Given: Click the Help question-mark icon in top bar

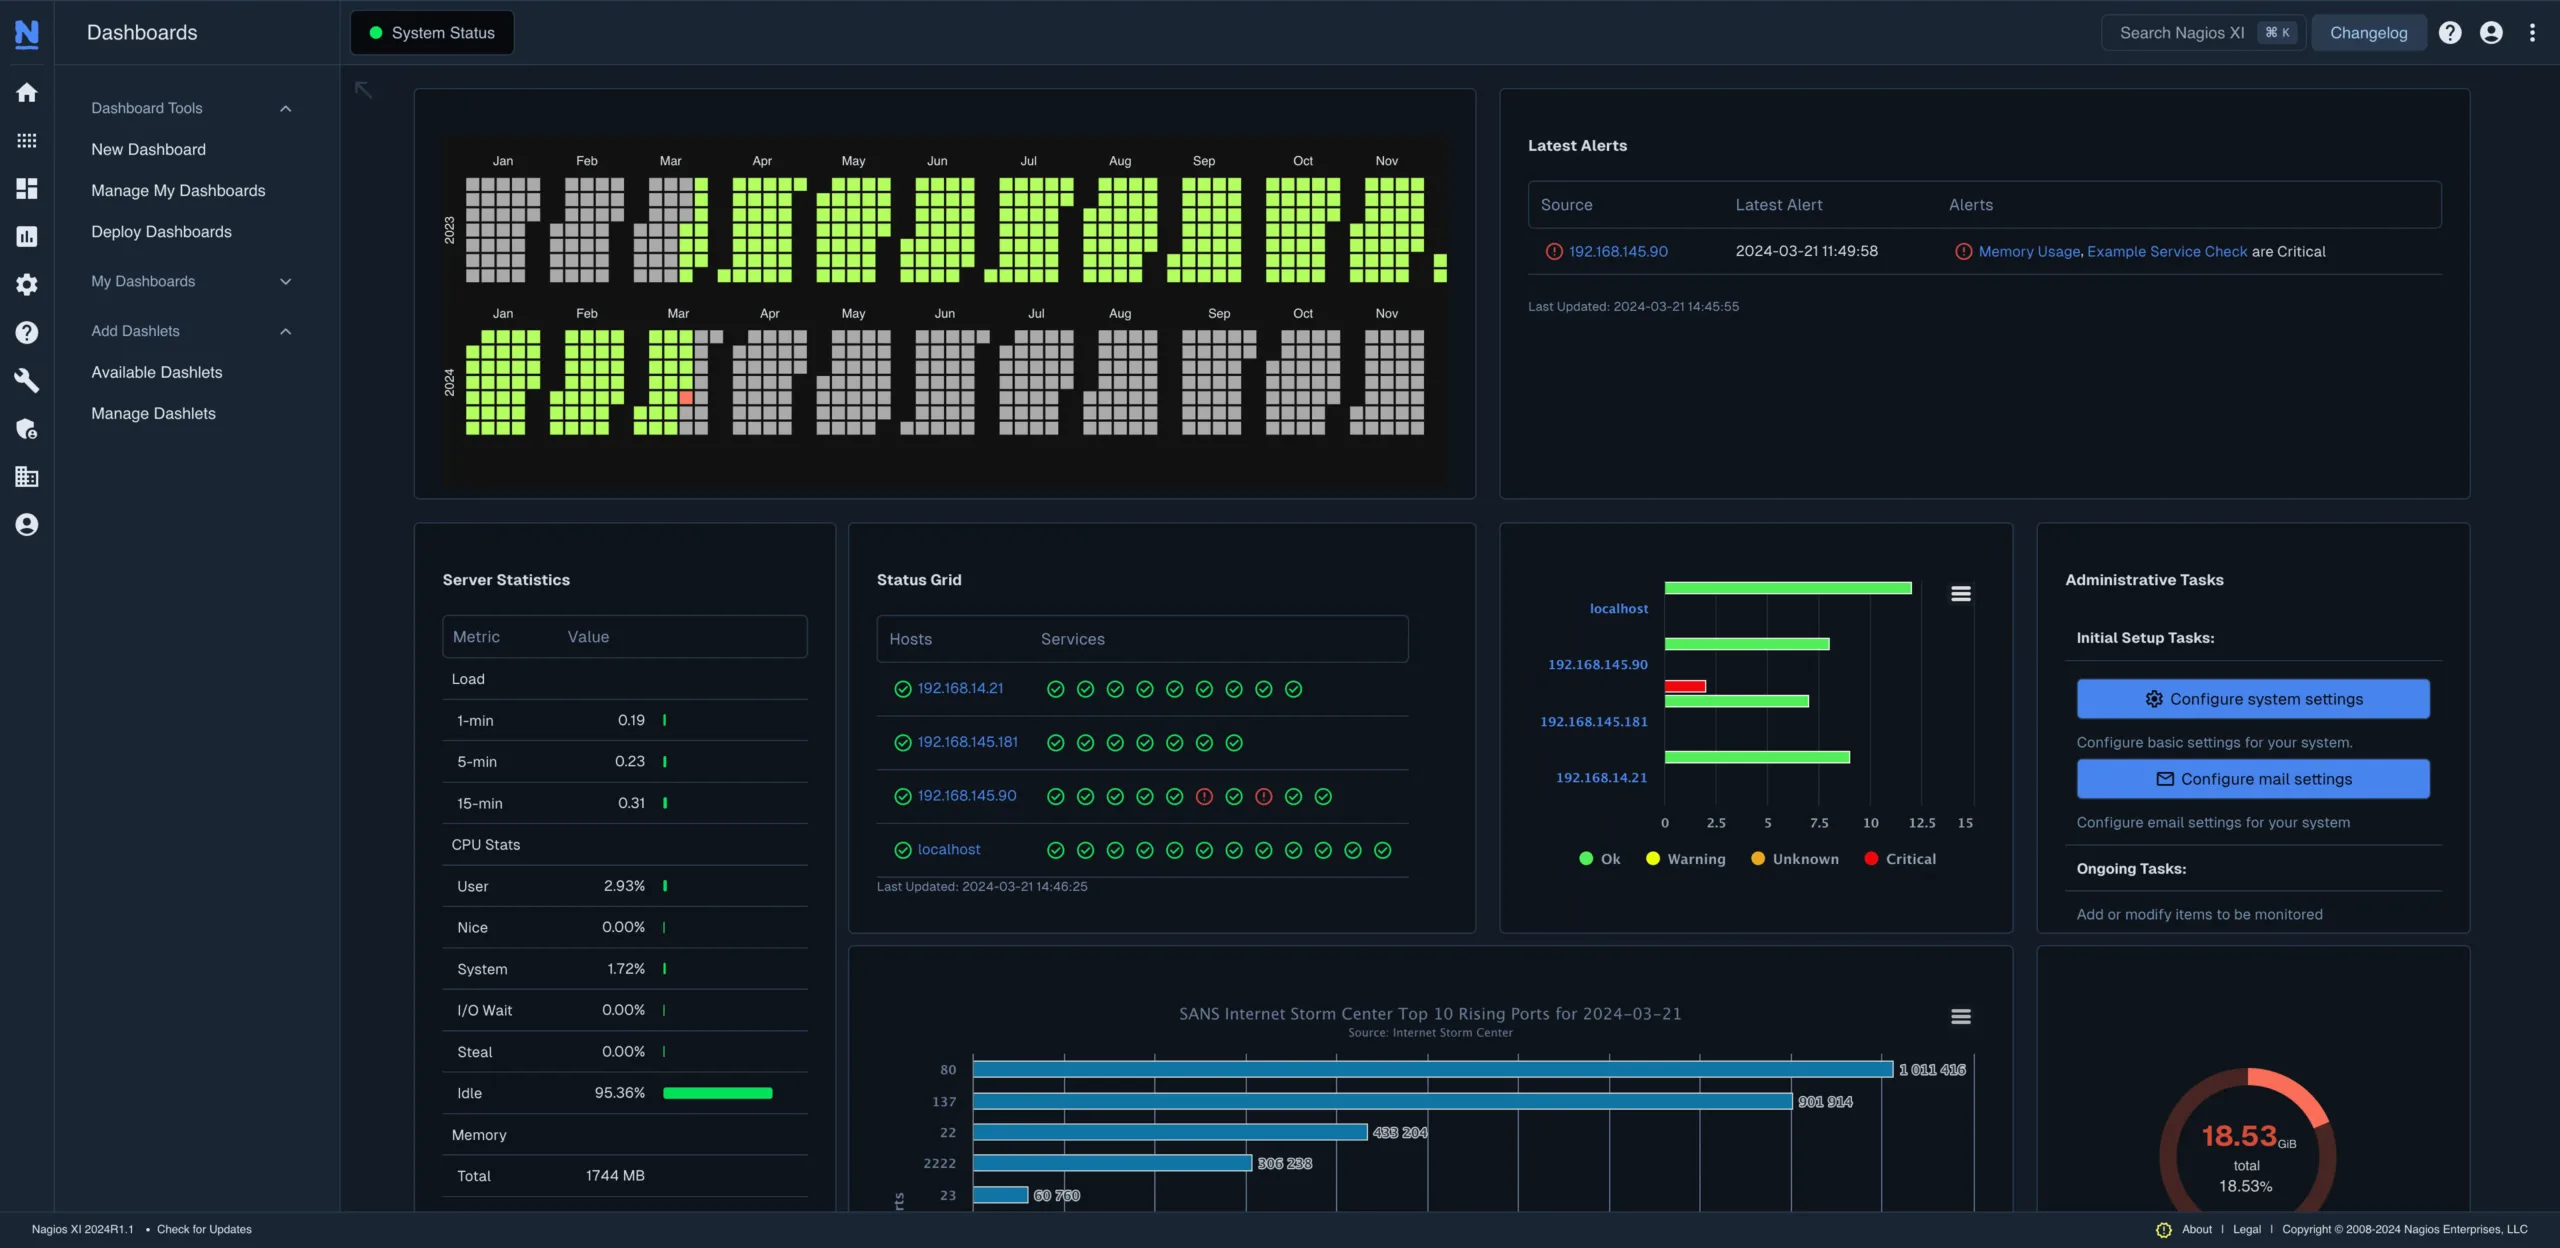Looking at the screenshot, I should click(x=2450, y=32).
